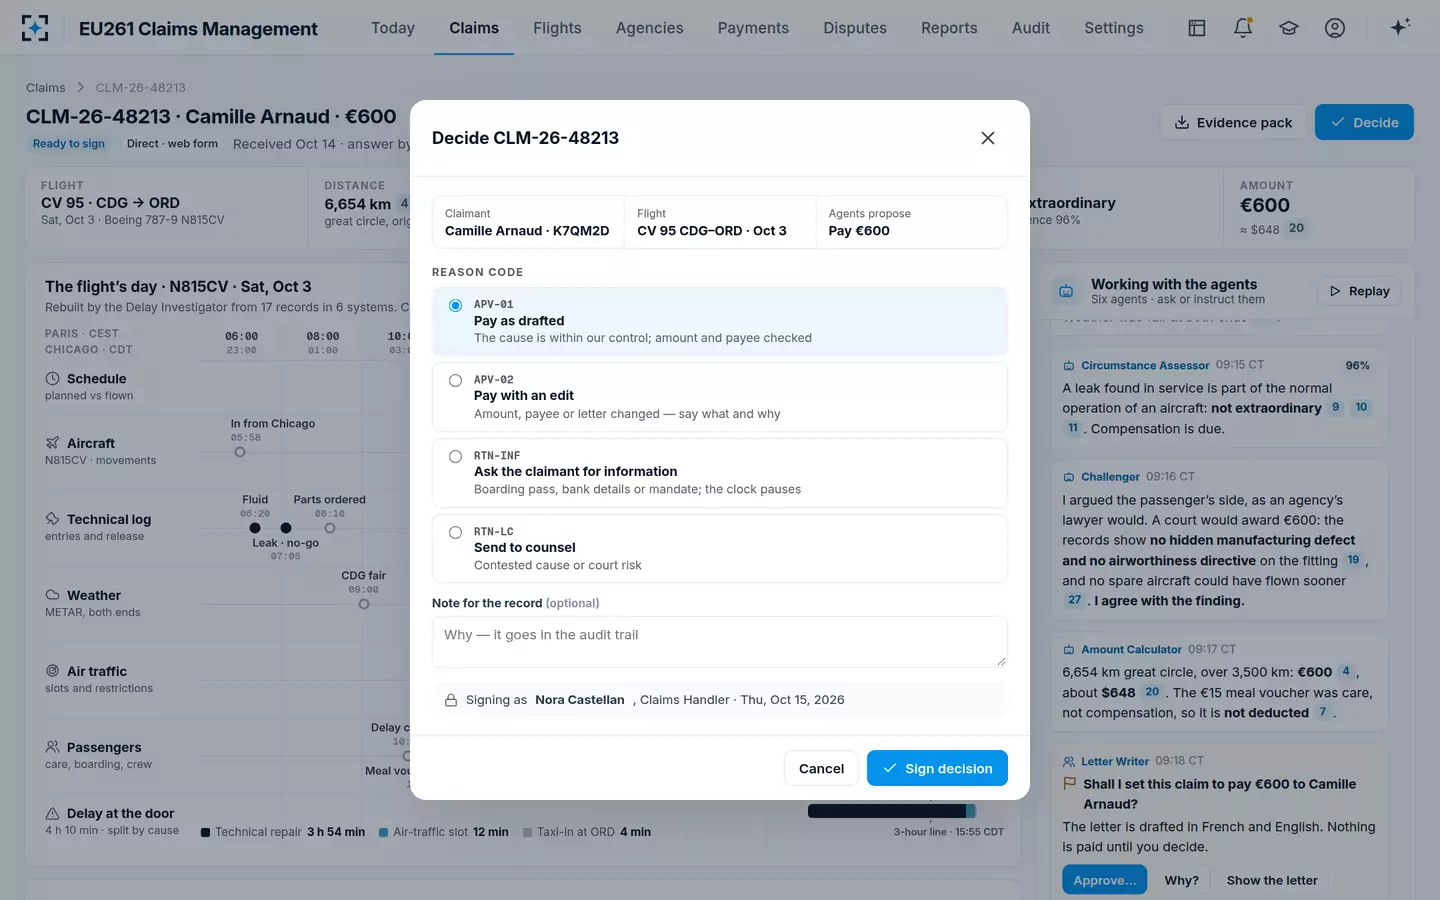Image resolution: width=1440 pixels, height=900 pixels.
Task: Click the agents robot icon in Working with the agents
Action: click(1066, 292)
